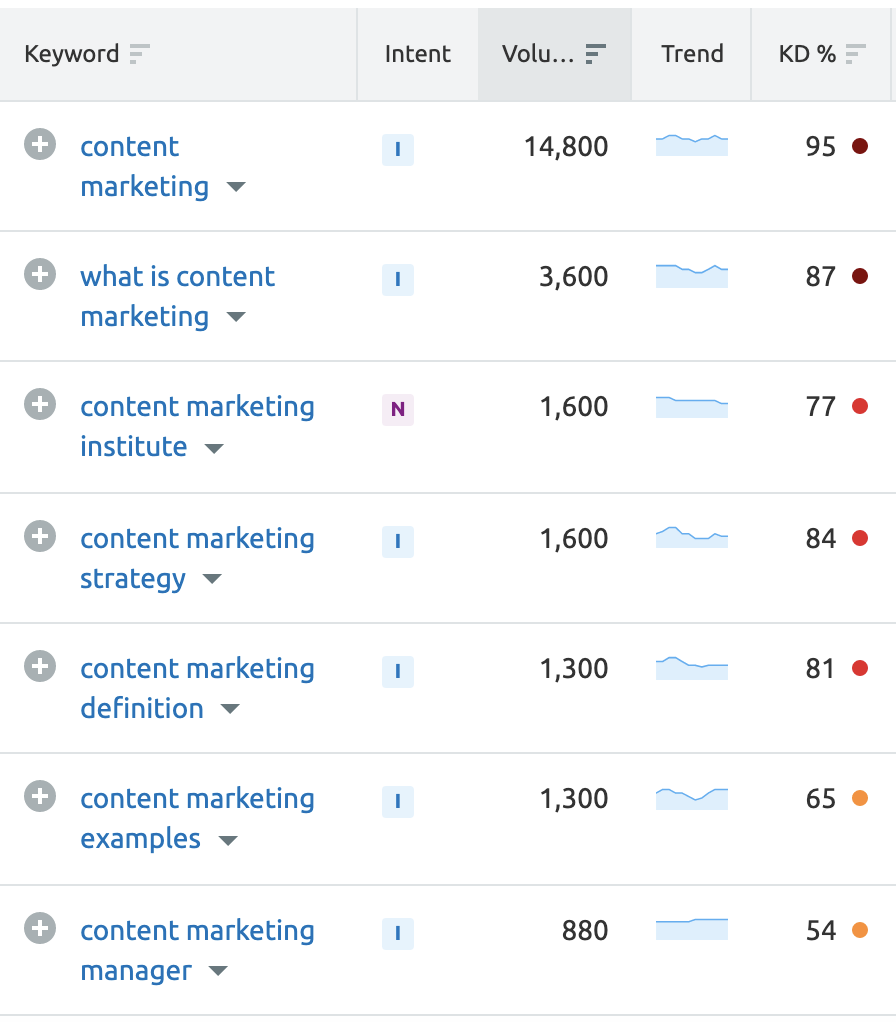Open 'content marketing definition' keyword link
The height and width of the screenshot is (1022, 896).
pos(197,688)
